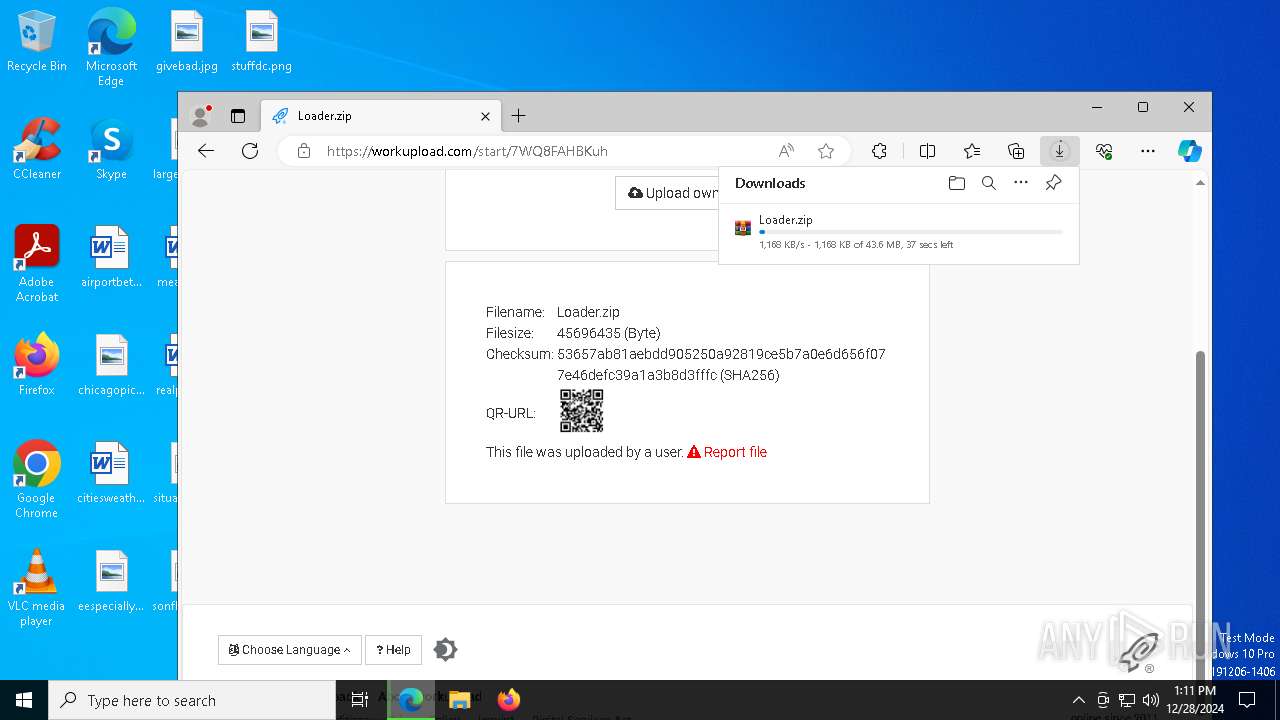
Task: Select the givebad.jpg desktop file
Action: coord(187,41)
